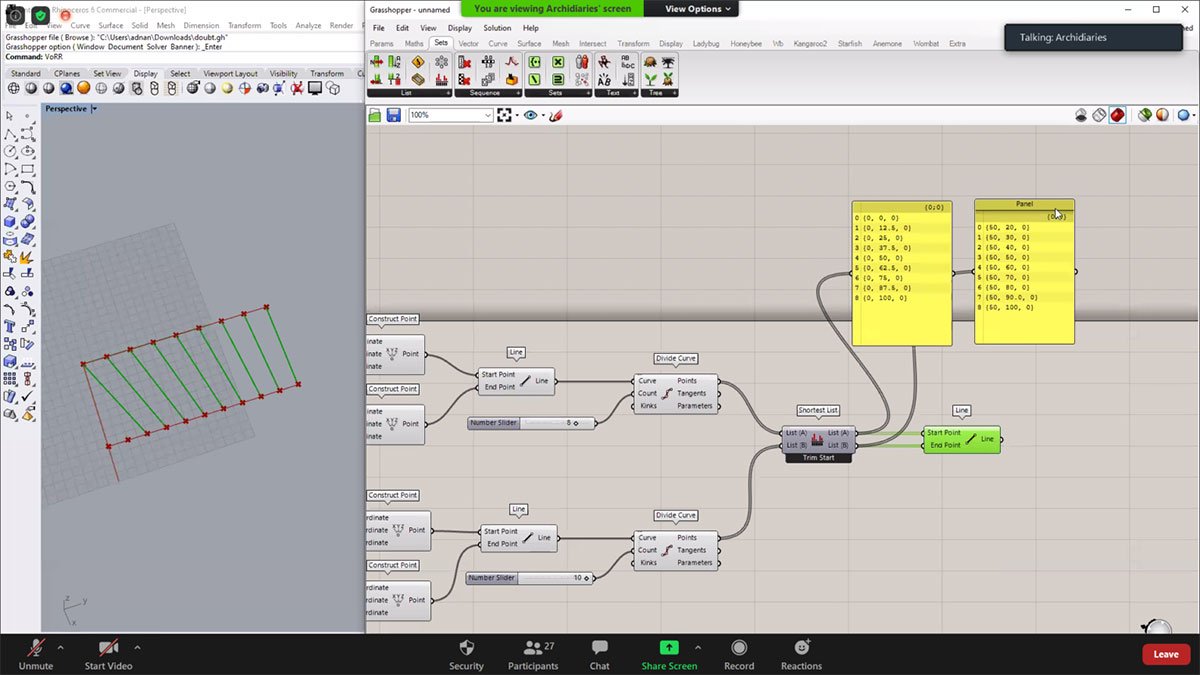Screen dimensions: 1200x675
Task: Select the red sketch pen icon in Grasshopper
Action: tap(556, 114)
